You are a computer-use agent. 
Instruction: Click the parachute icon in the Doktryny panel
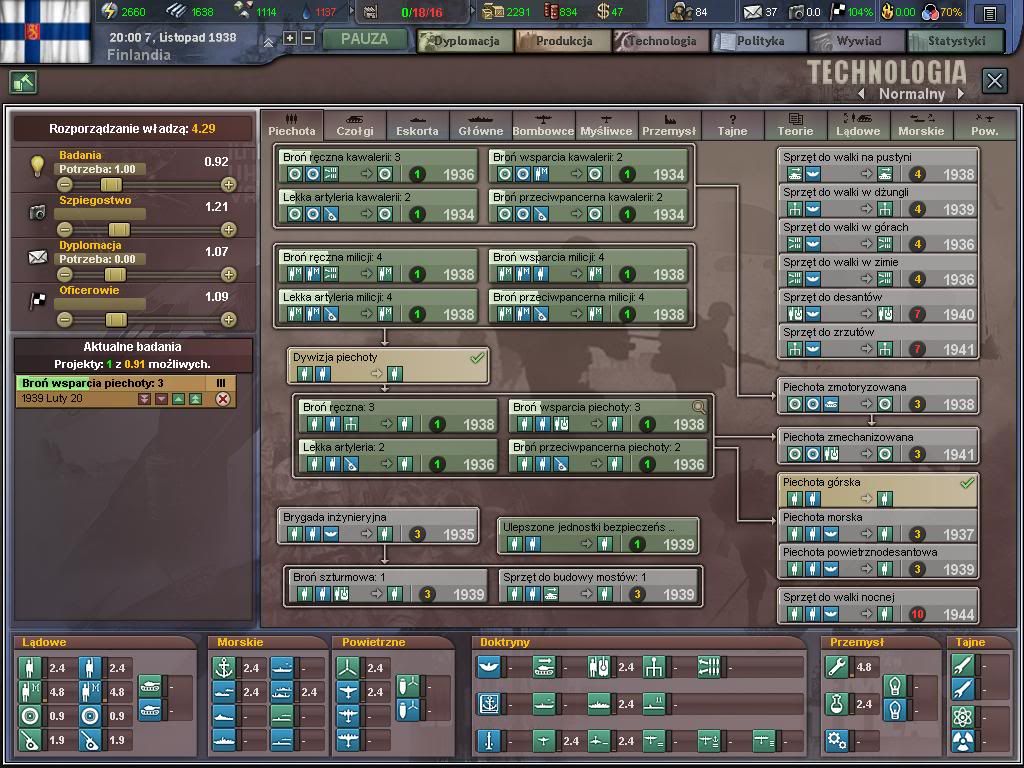click(x=488, y=667)
